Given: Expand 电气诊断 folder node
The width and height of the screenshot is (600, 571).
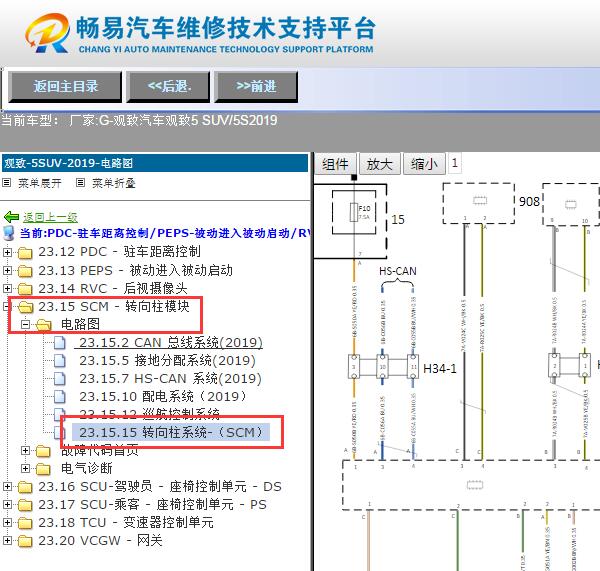Looking at the screenshot, I should click(x=25, y=468).
